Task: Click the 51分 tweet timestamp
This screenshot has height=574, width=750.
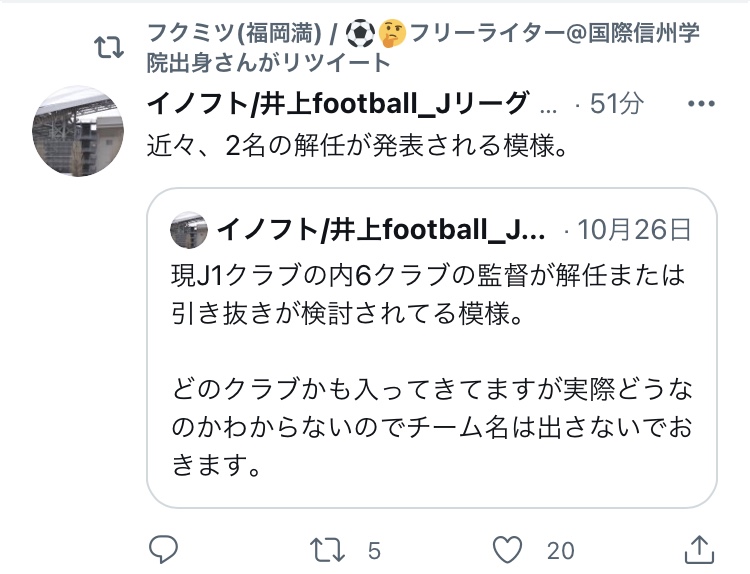Action: pos(616,103)
